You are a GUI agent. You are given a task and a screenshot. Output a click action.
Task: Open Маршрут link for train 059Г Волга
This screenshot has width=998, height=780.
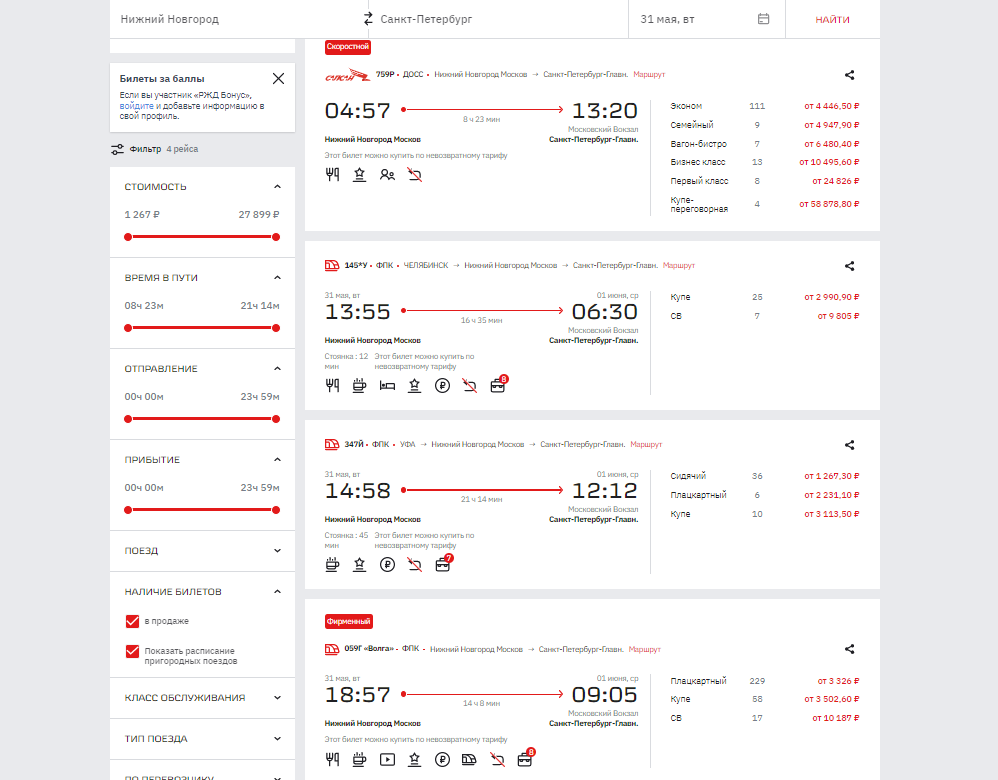[644, 649]
